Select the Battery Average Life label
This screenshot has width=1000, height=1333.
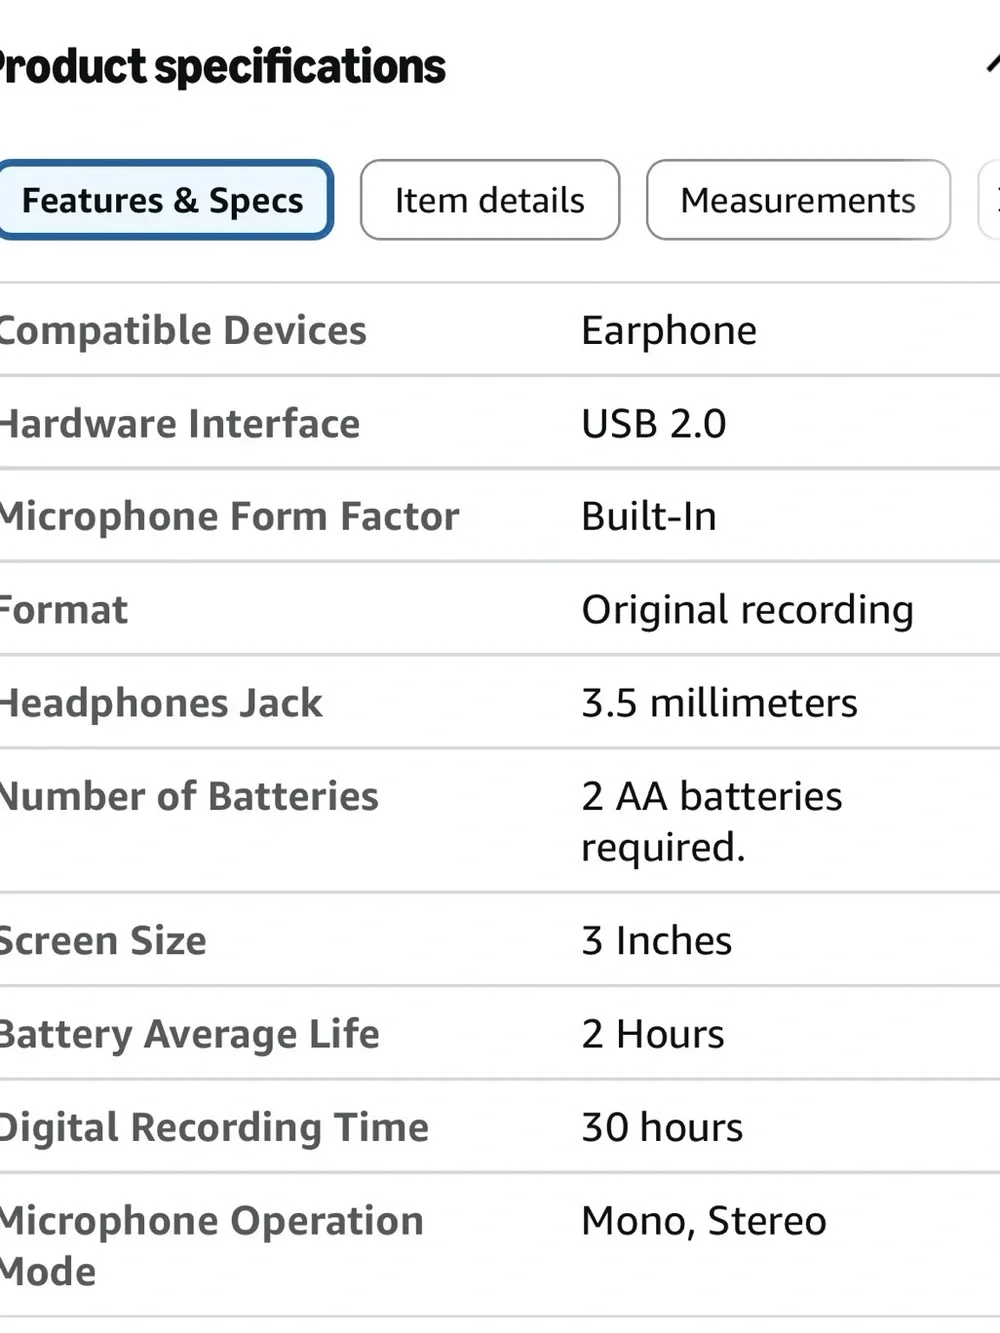tap(189, 1034)
